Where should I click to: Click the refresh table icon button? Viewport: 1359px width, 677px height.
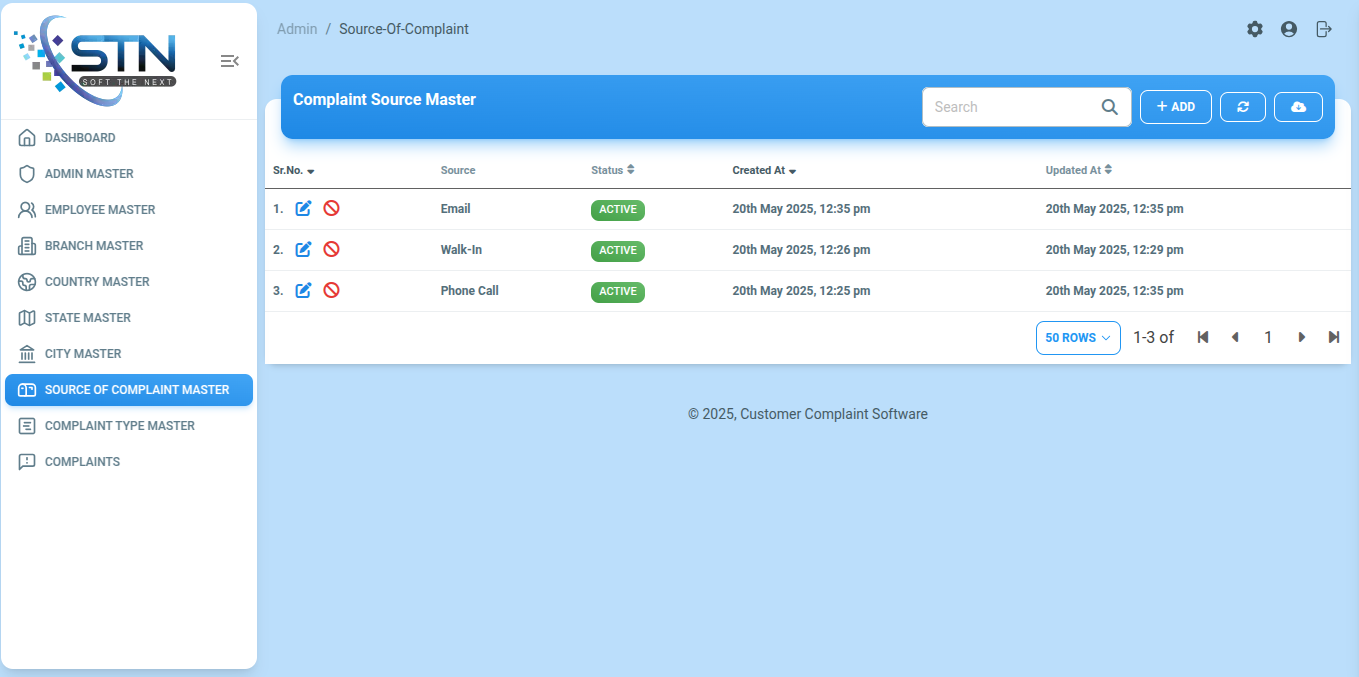[x=1243, y=107]
